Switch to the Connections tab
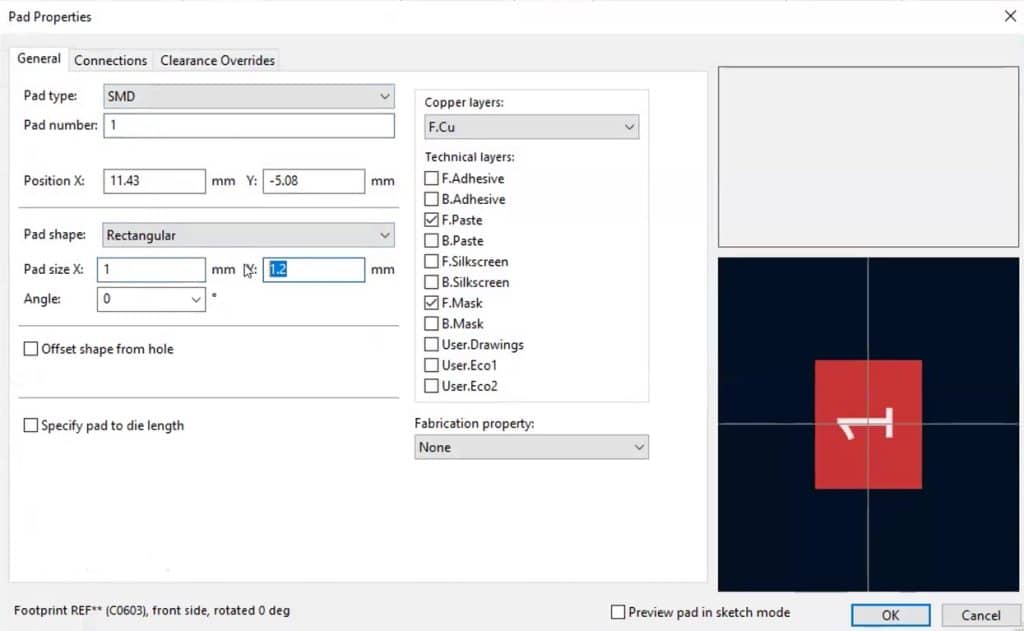Viewport: 1024px width, 631px height. coord(110,60)
